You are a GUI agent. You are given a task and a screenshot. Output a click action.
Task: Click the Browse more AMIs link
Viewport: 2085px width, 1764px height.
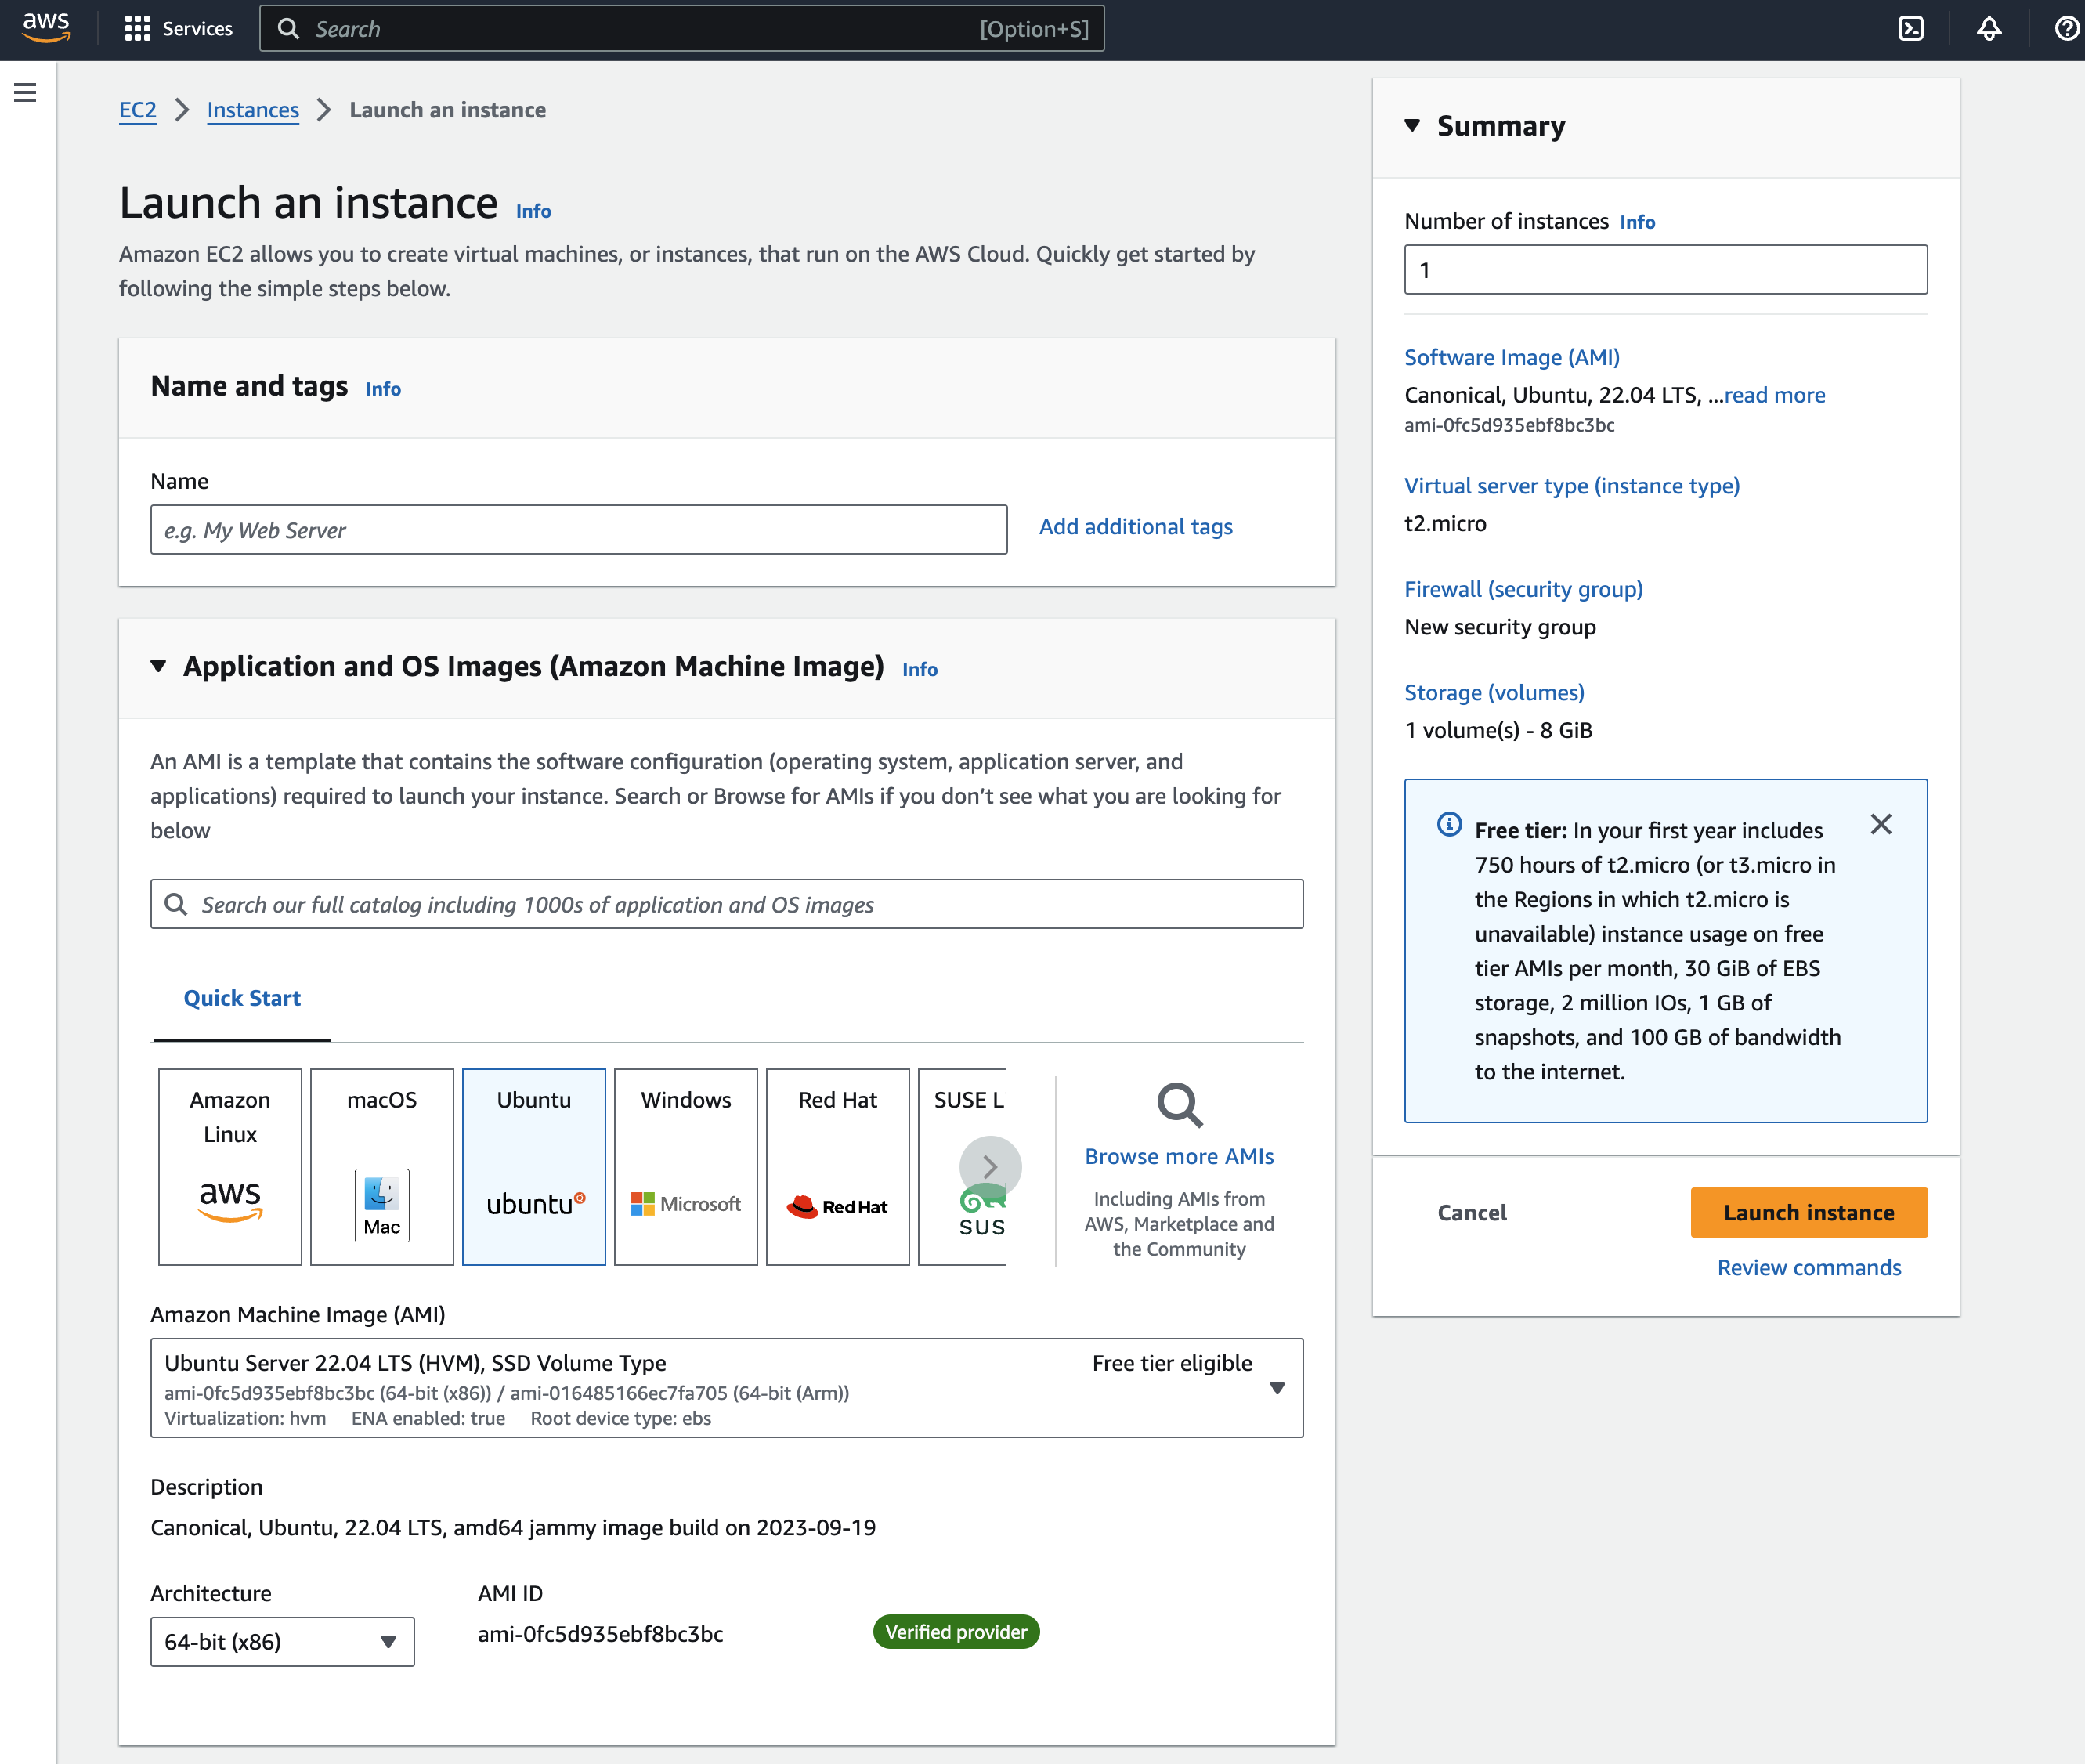1179,1157
